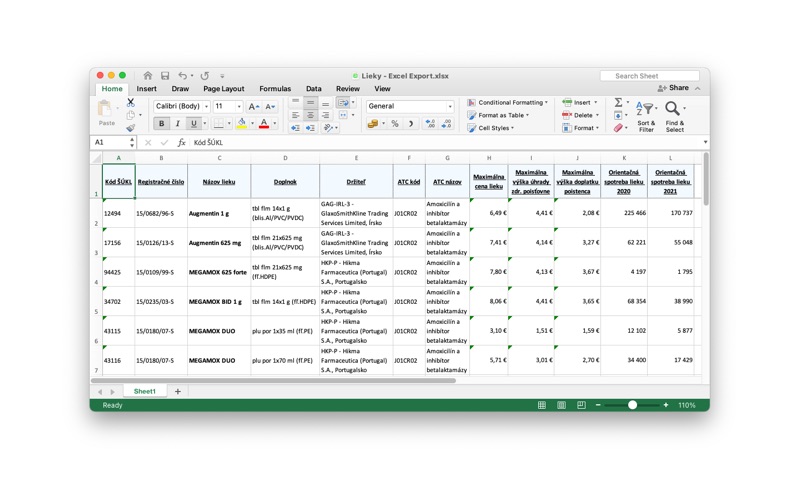Screen dimensions: 800x500
Task: Open the Delete cells dropdown
Action: pos(580,115)
